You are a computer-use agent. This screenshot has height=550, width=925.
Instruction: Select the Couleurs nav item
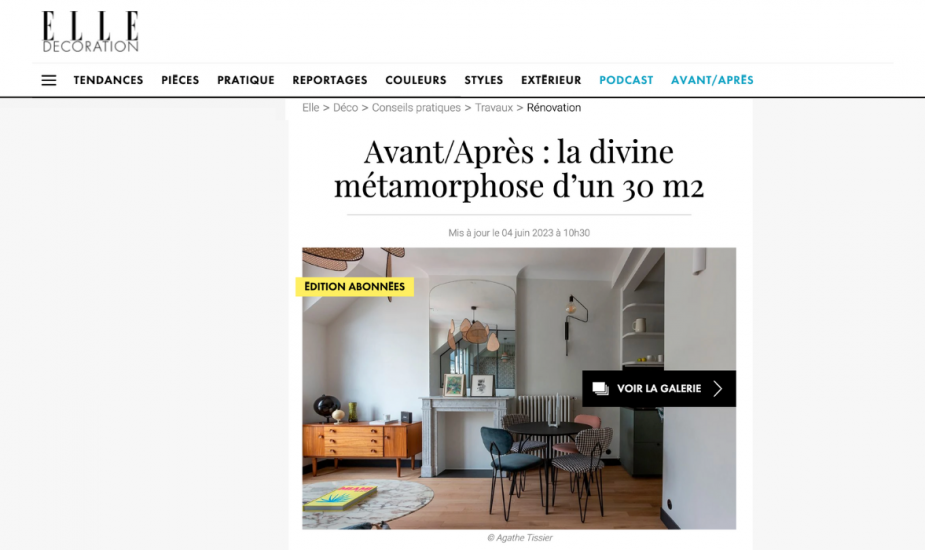click(416, 80)
